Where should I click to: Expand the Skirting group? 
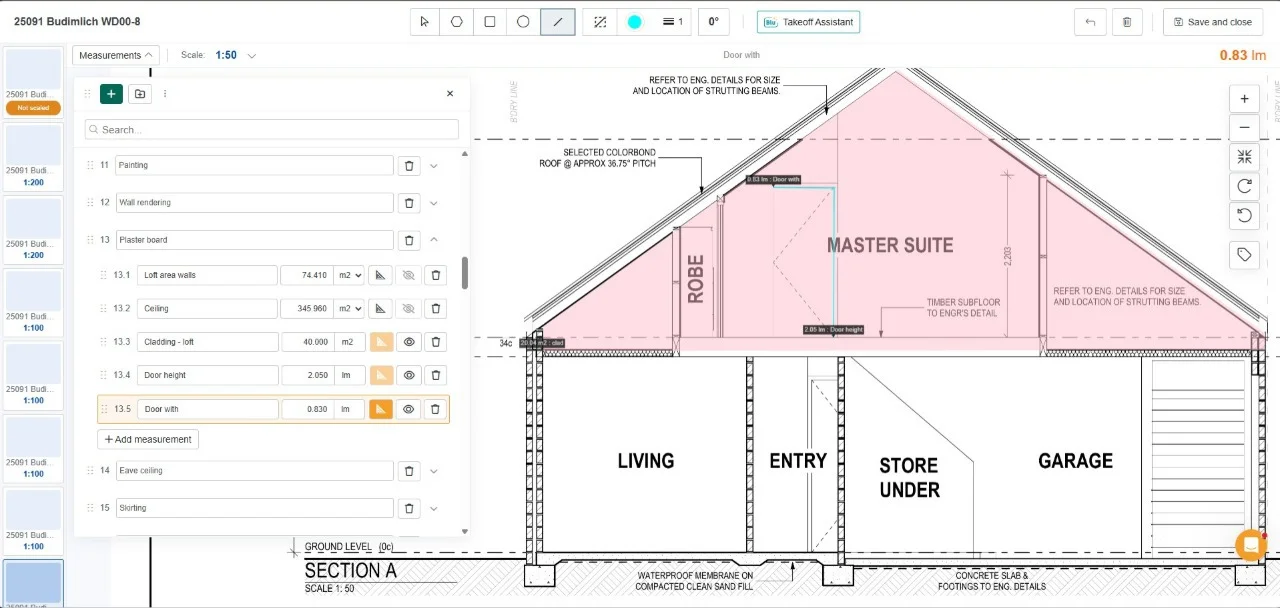[434, 508]
